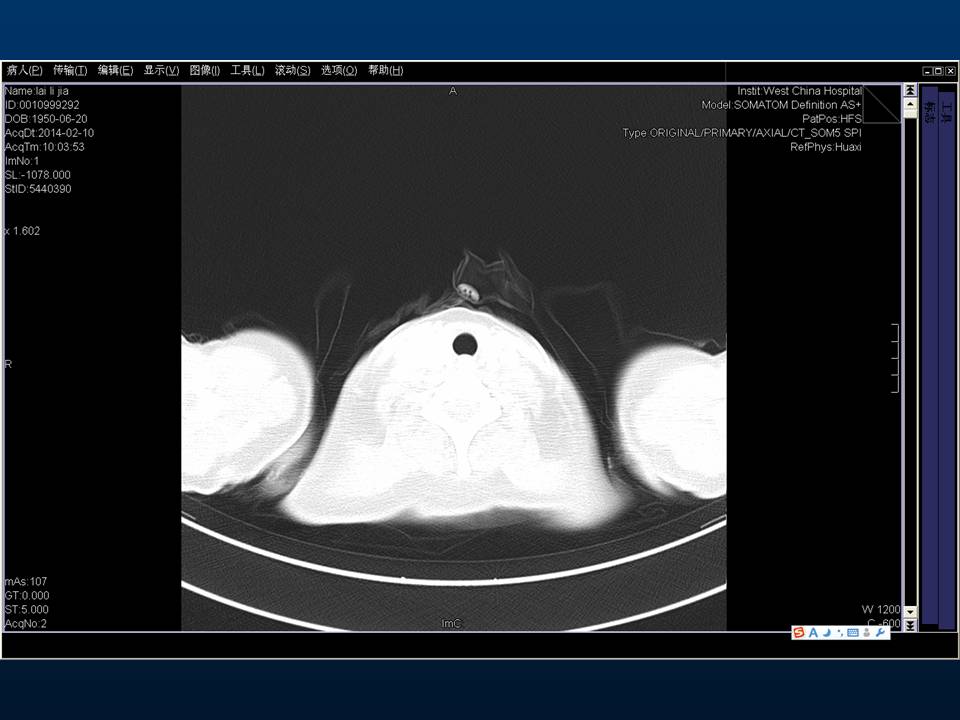
Task: Expand the 工具(L) dropdown menu
Action: (247, 70)
